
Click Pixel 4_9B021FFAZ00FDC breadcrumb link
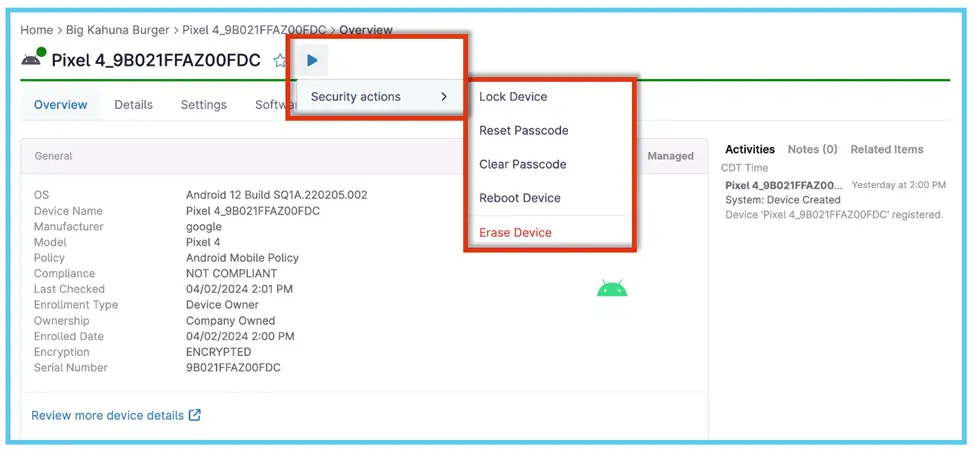coord(254,30)
